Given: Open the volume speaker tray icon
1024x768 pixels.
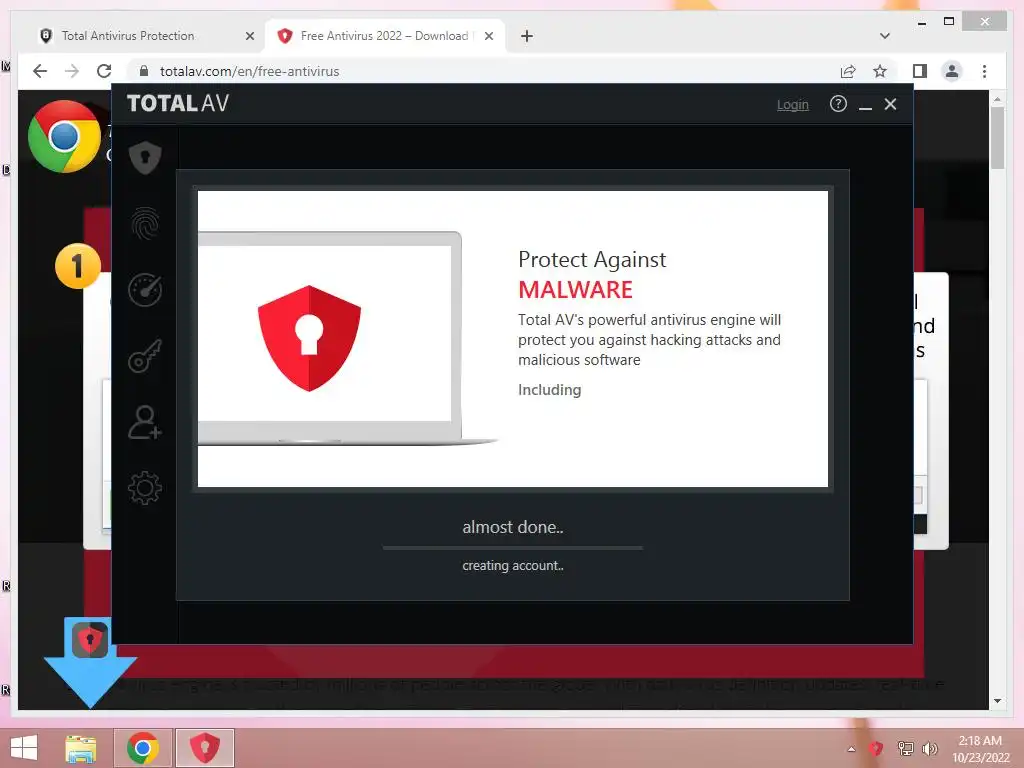Looking at the screenshot, I should (929, 748).
